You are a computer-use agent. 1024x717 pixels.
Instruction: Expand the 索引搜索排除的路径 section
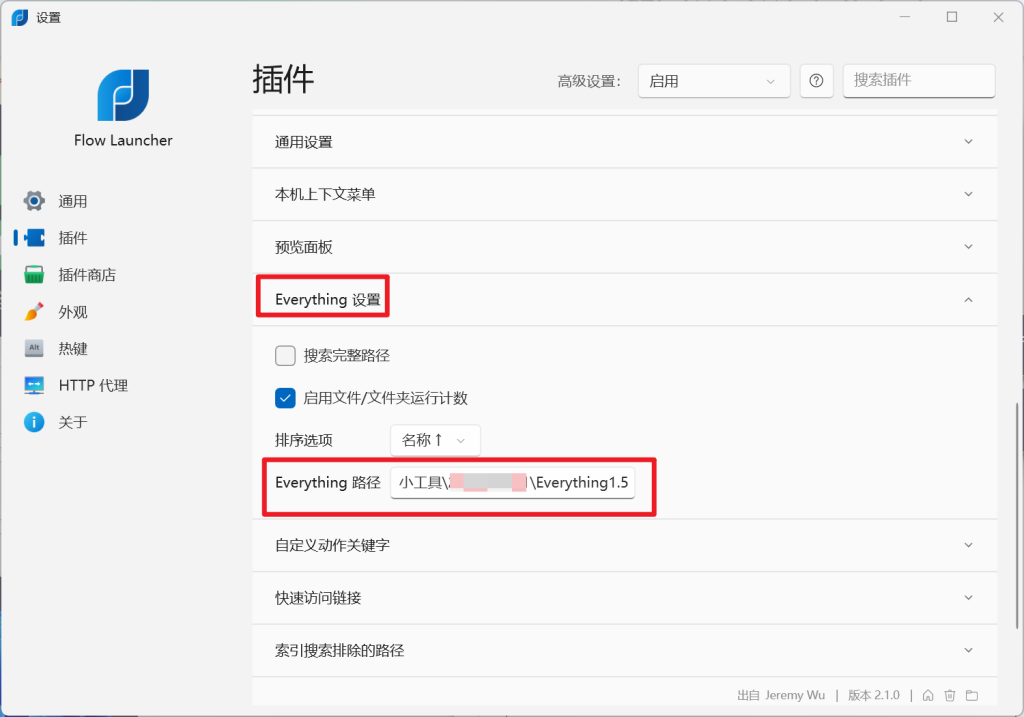click(x=624, y=650)
